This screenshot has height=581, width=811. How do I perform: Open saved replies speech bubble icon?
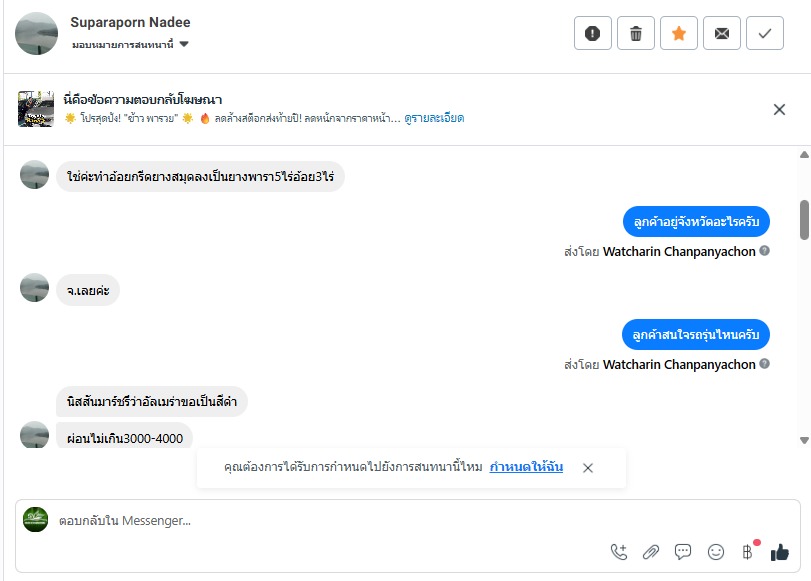click(683, 551)
